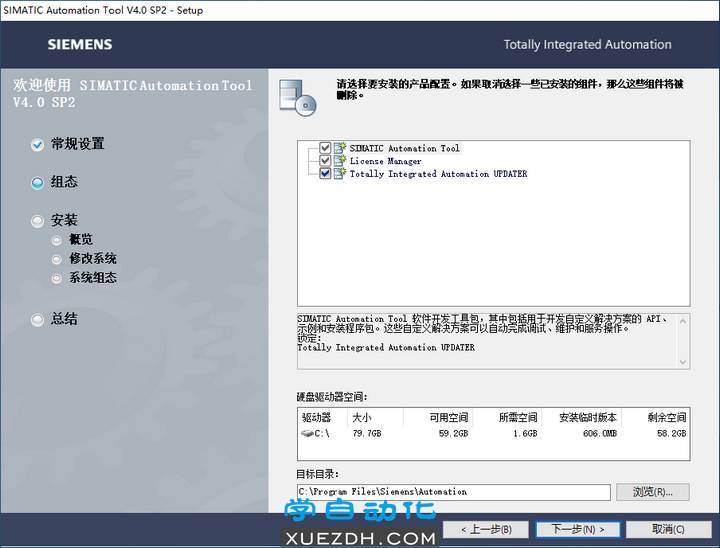Click the 组态 step label
This screenshot has height=548, width=720.
click(64, 182)
